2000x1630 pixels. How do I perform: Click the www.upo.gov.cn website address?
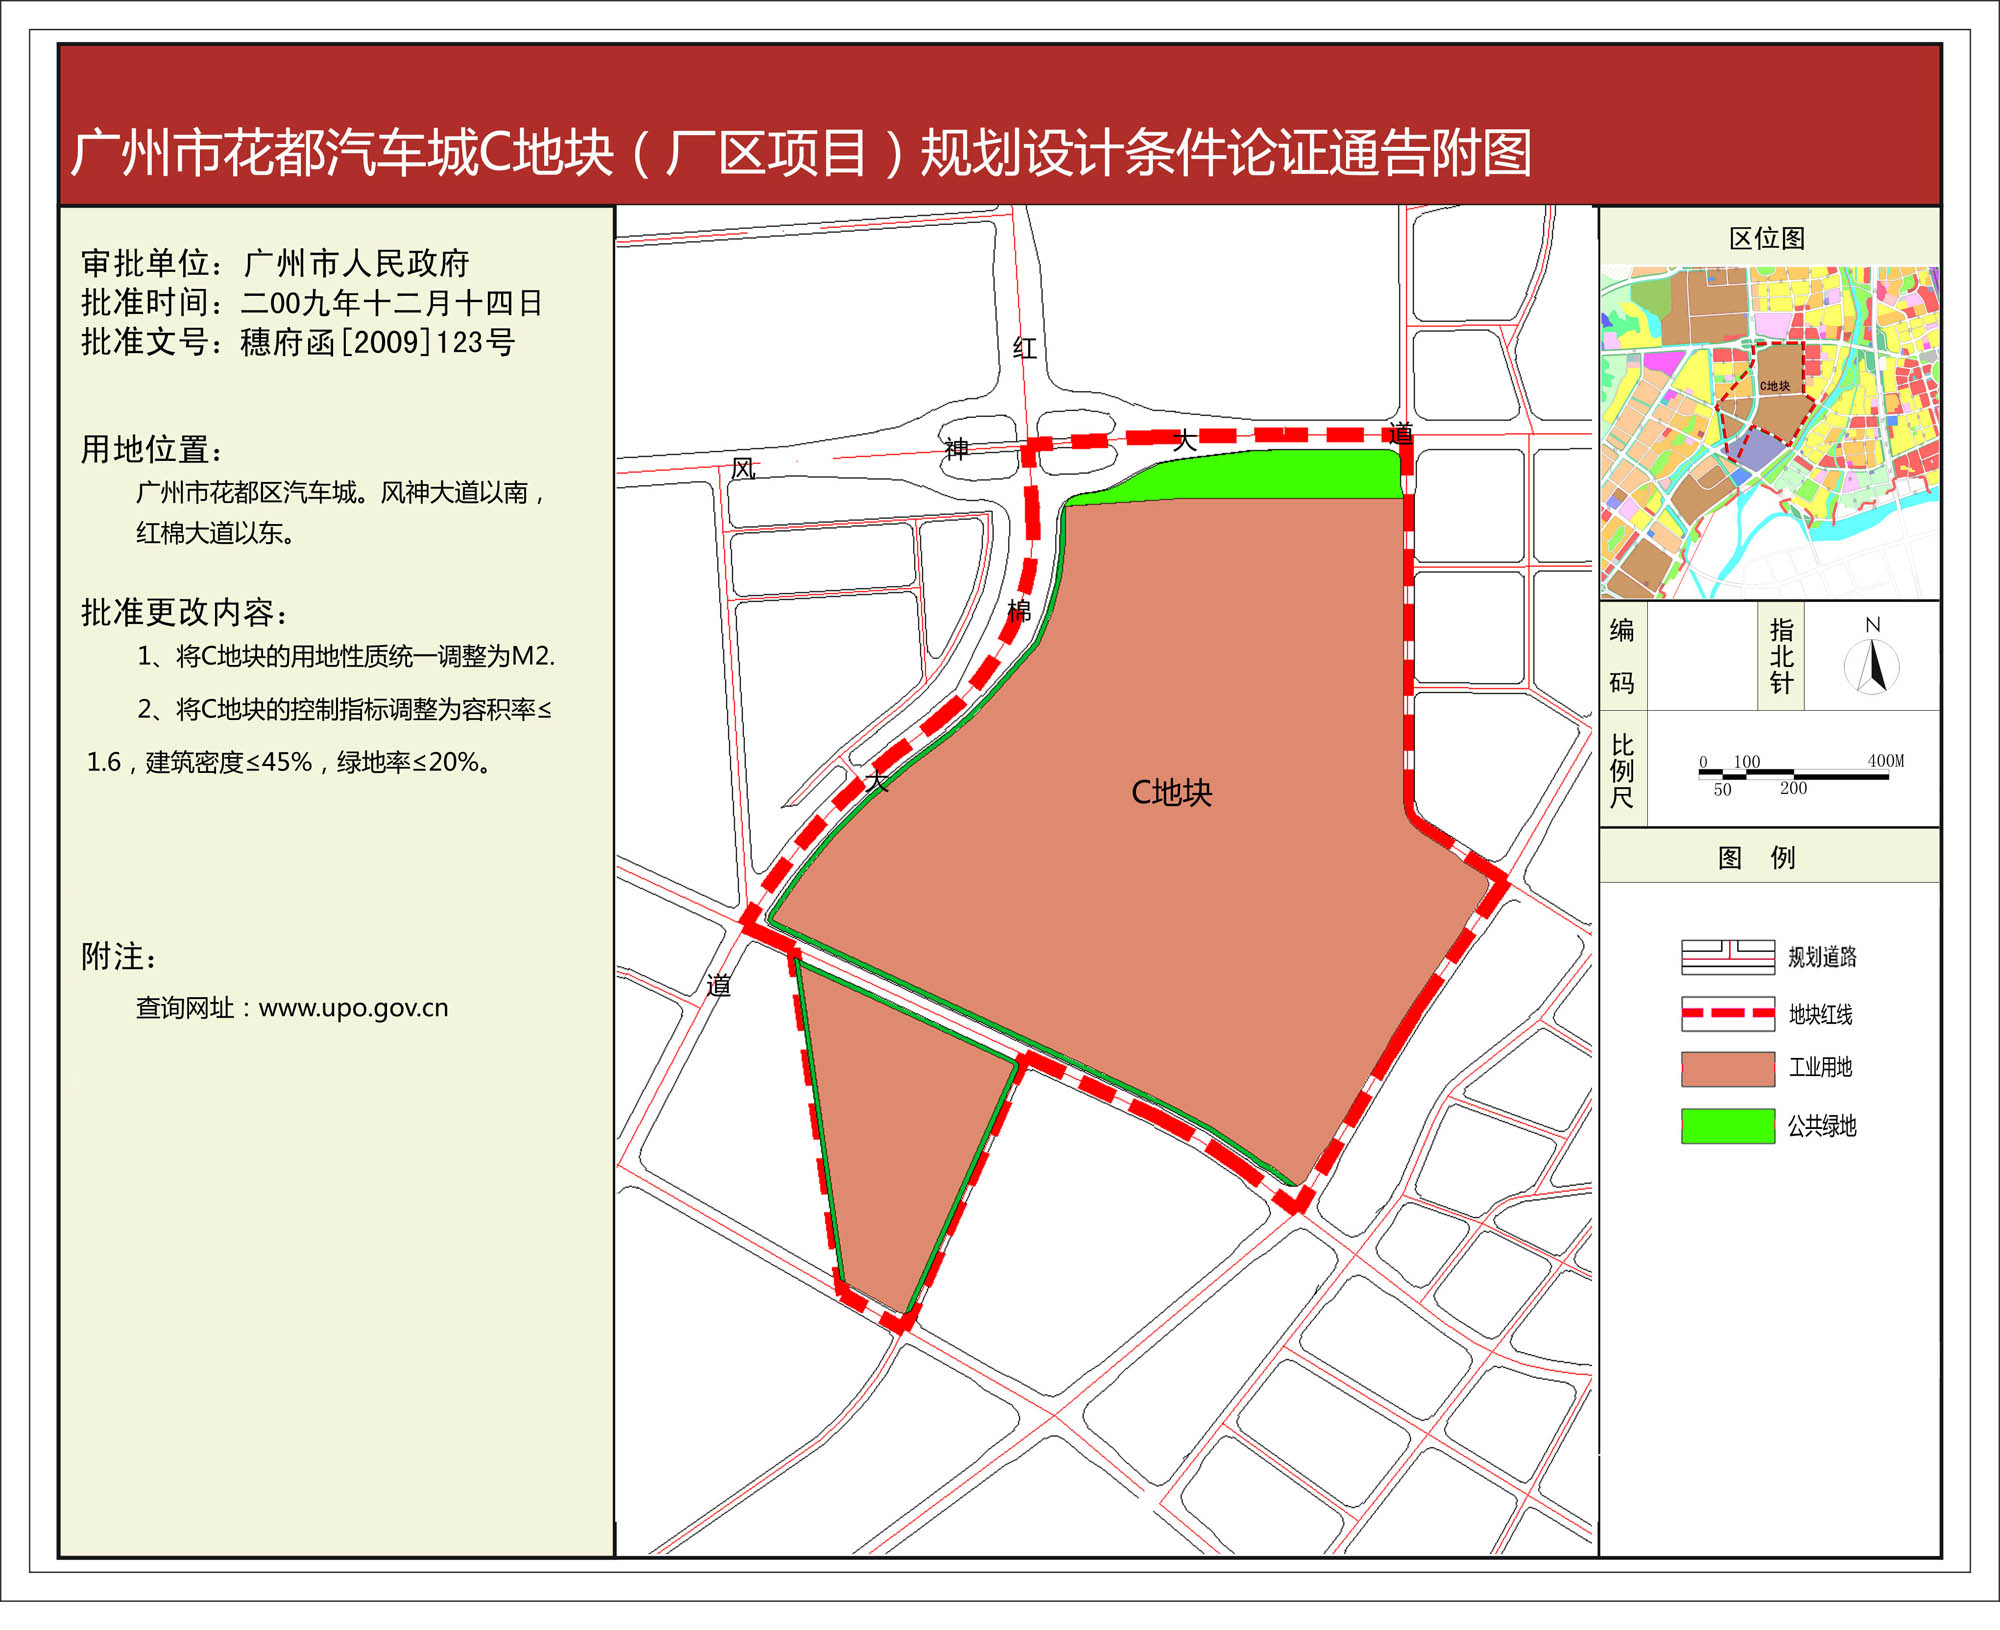(x=353, y=1008)
